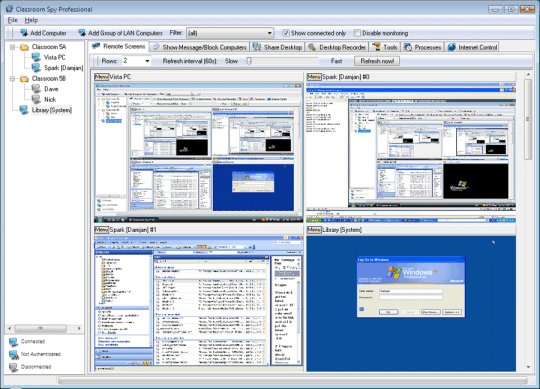The image size is (540, 389).
Task: Switch to the Internet Control tab
Action: tap(472, 47)
